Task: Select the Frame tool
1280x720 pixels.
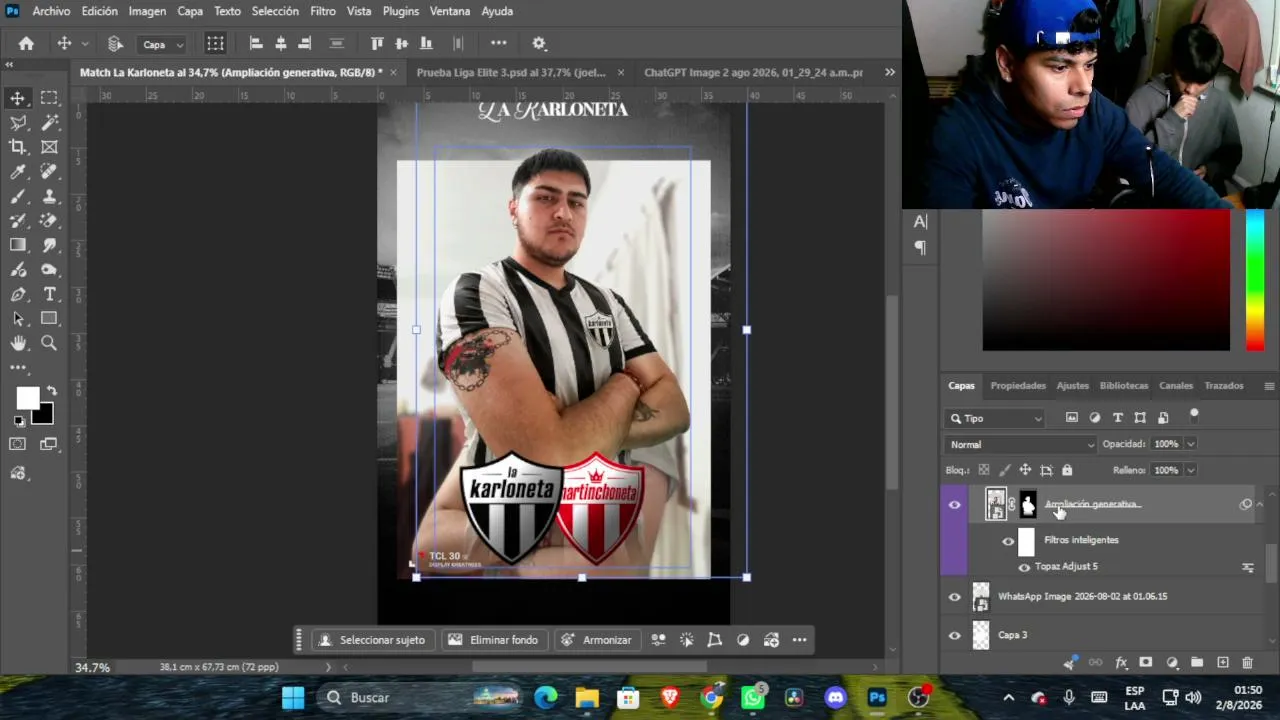Action: [49, 147]
